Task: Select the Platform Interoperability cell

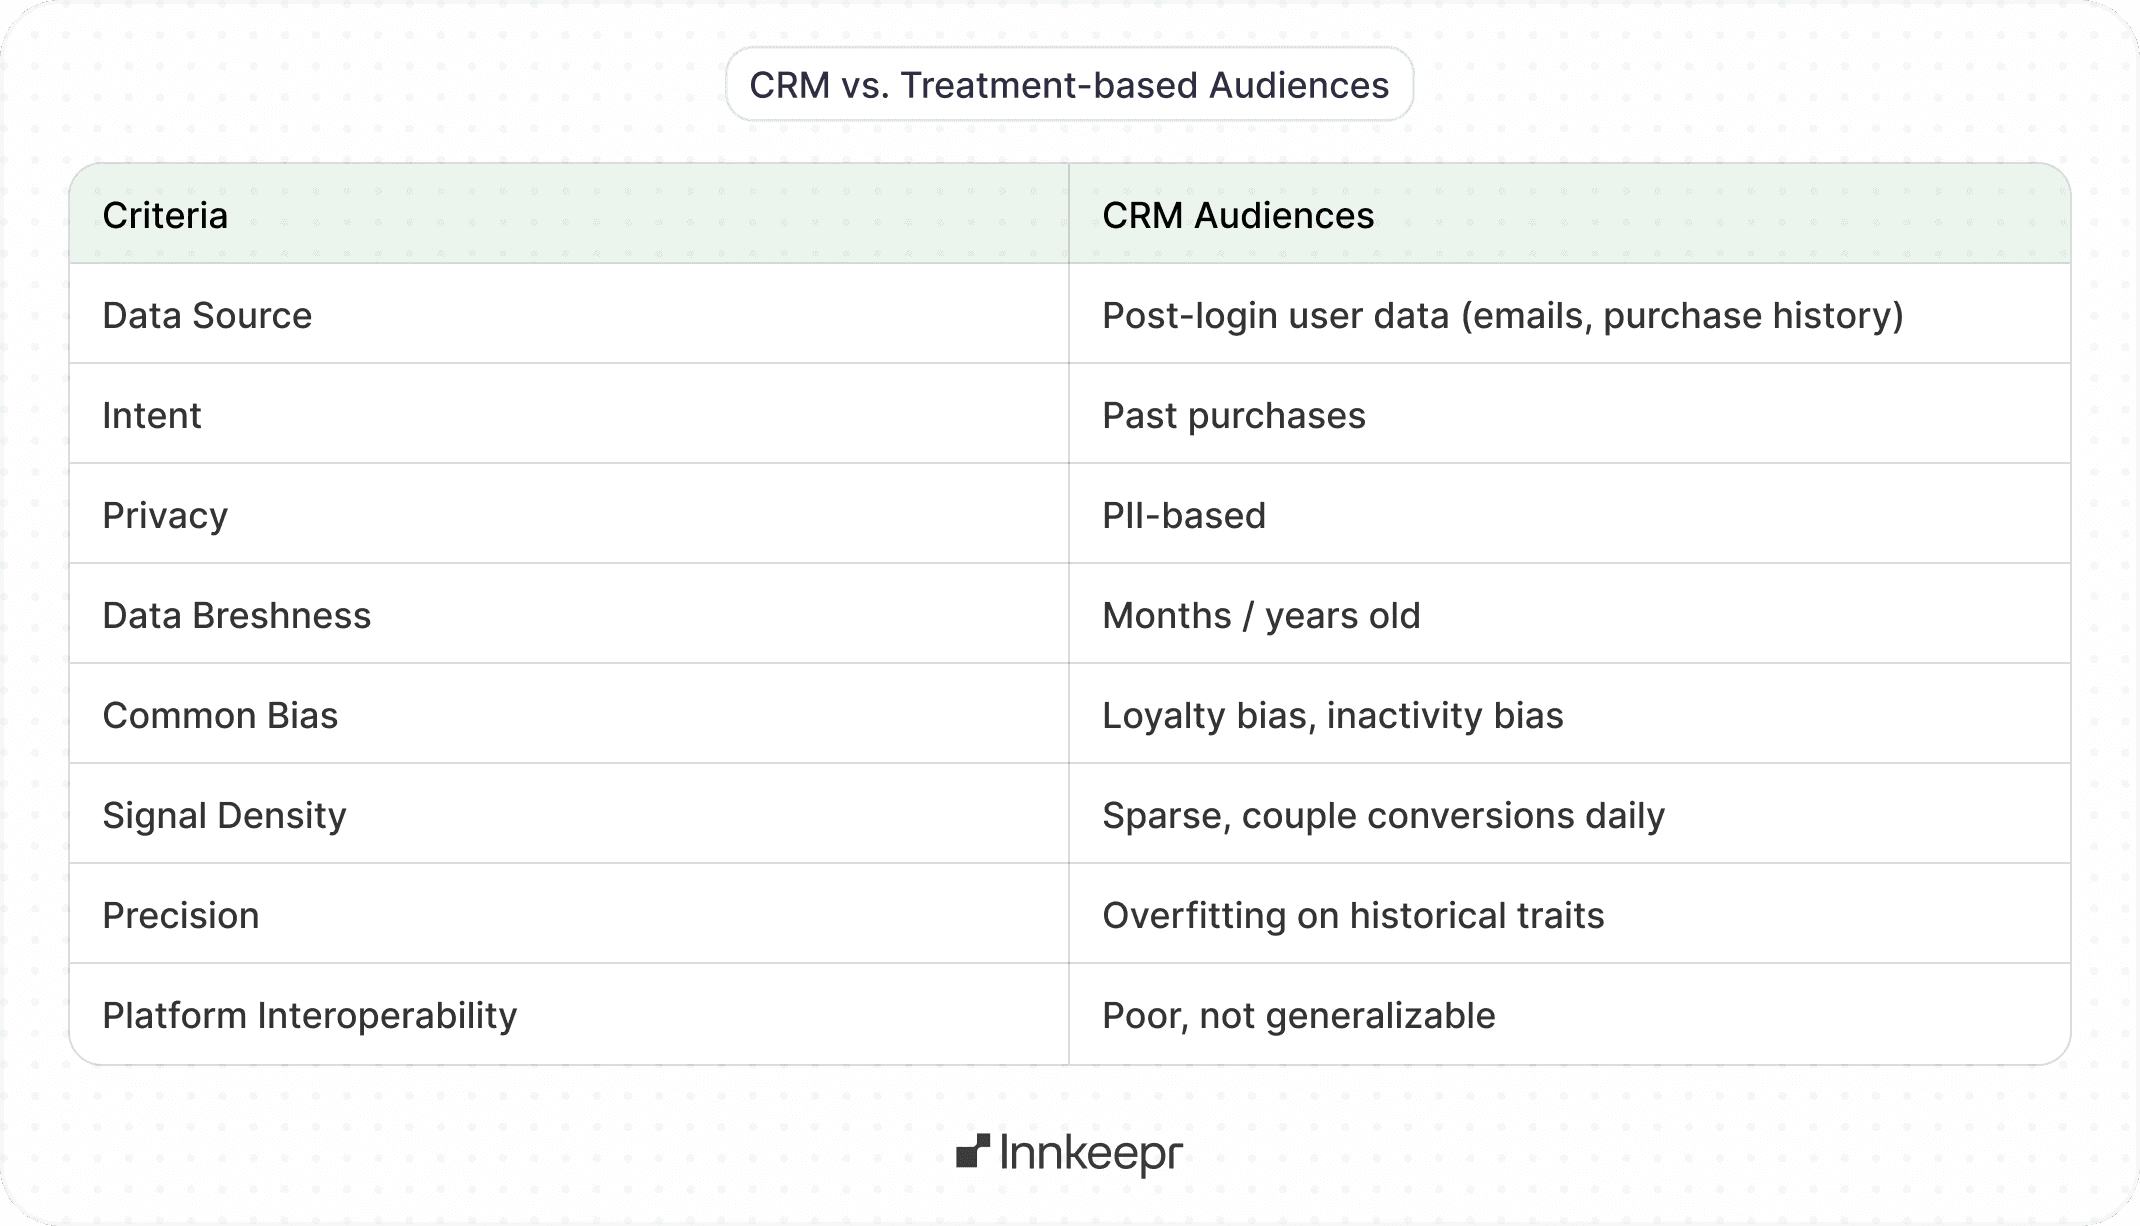Action: pyautogui.click(x=310, y=1015)
